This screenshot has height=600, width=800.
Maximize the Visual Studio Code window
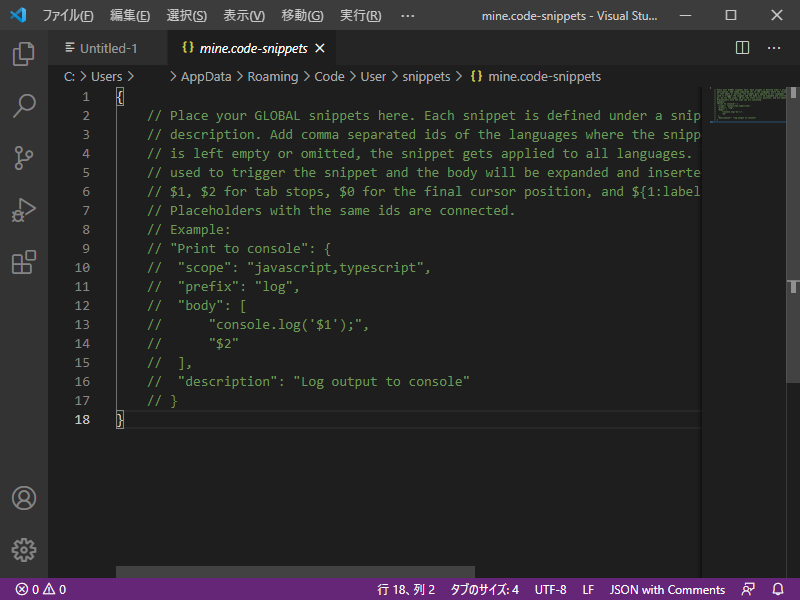[731, 15]
